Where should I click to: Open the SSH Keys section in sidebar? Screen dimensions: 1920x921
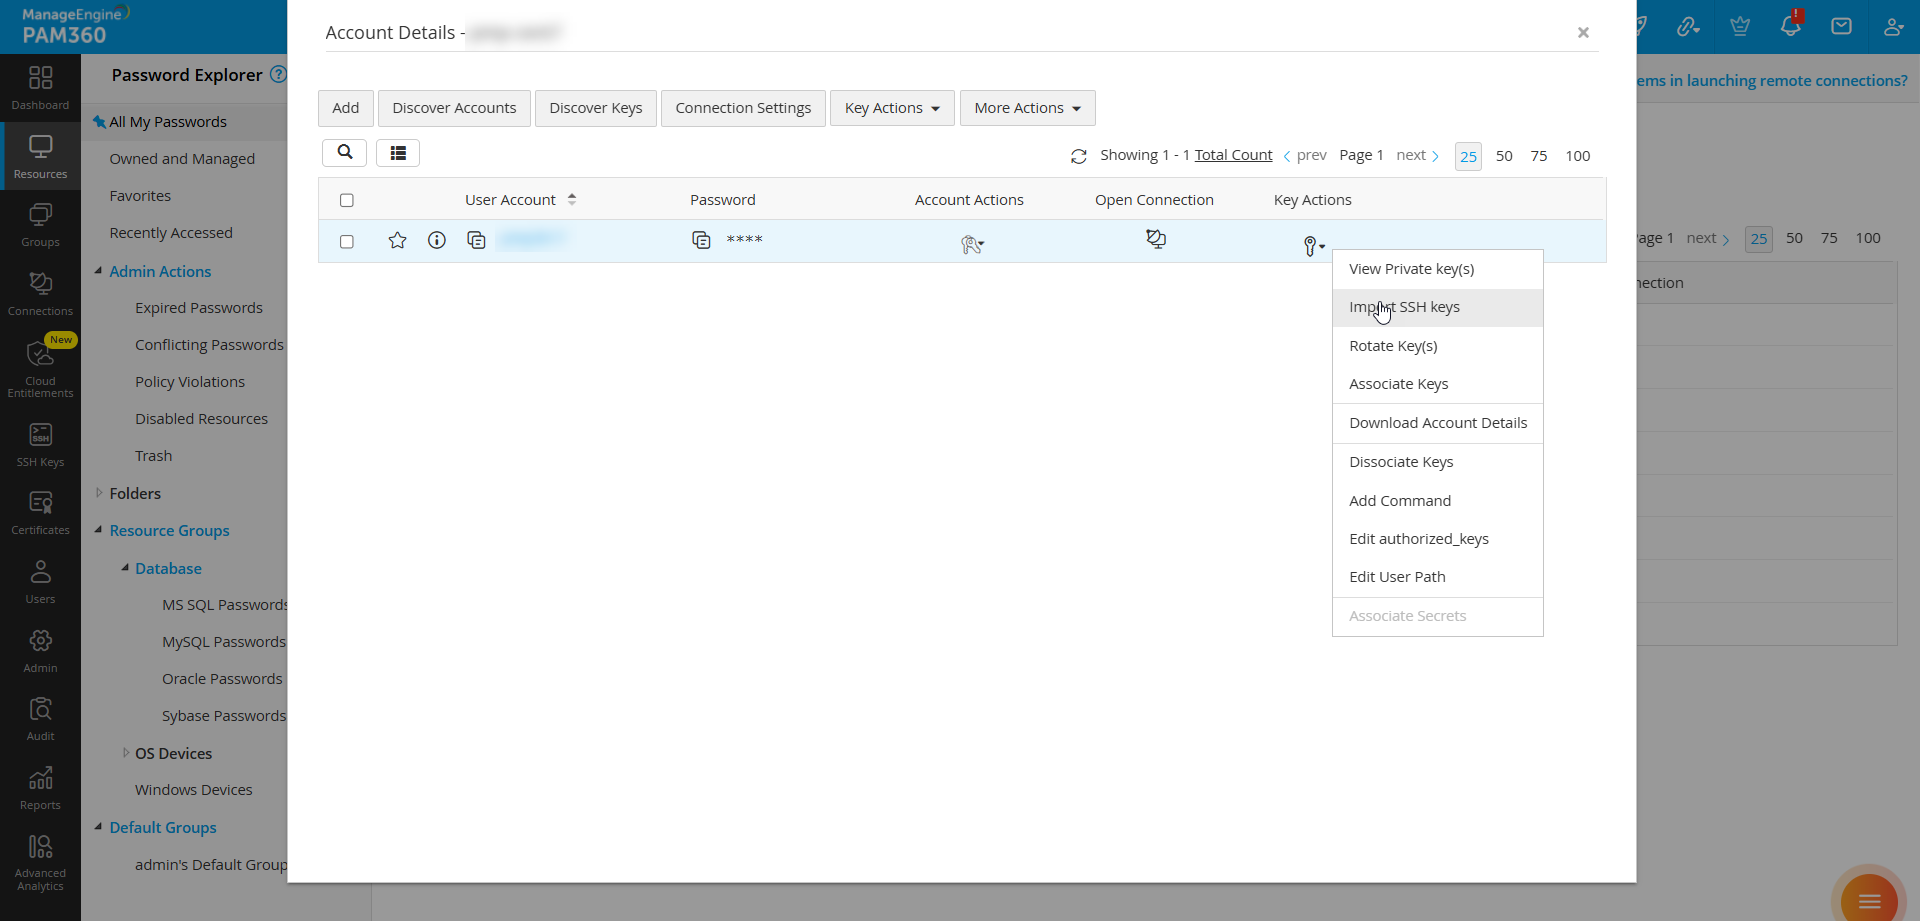(40, 444)
